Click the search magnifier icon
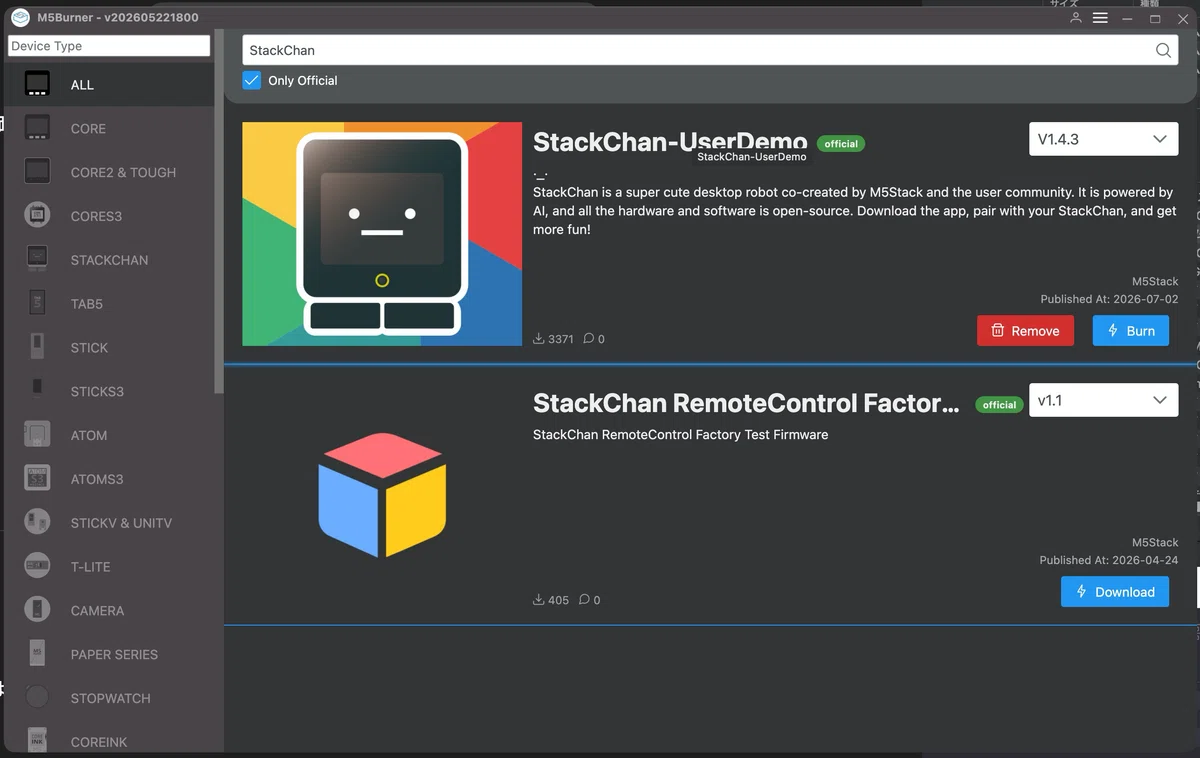 tap(1163, 50)
